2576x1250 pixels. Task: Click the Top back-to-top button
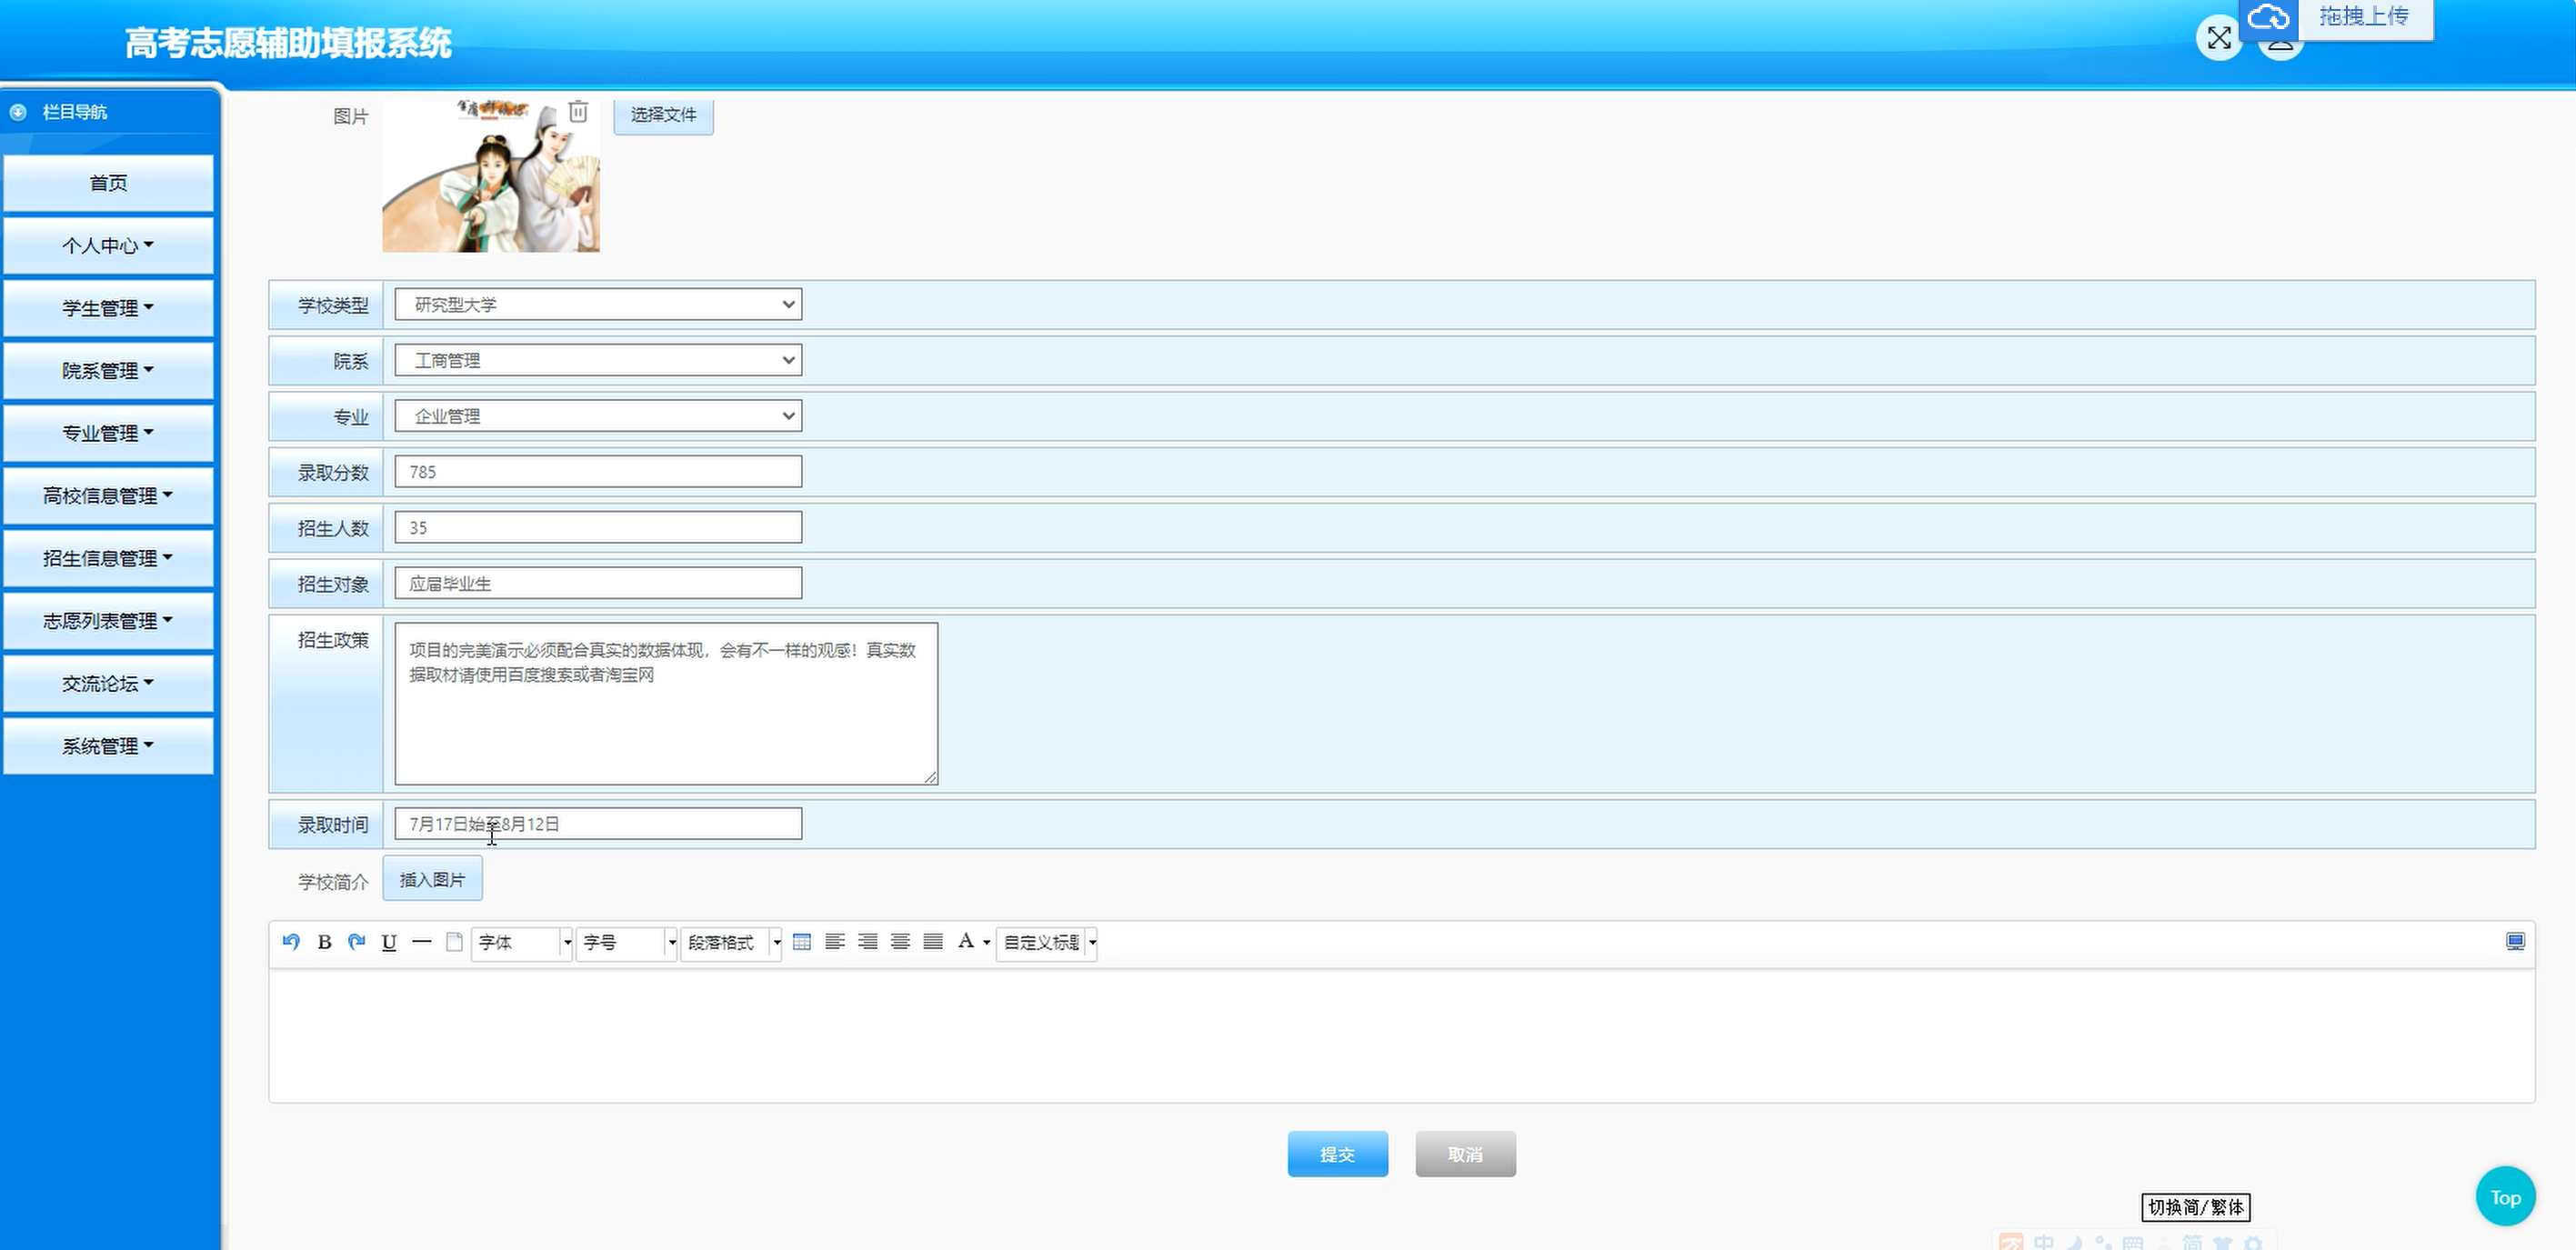coord(2505,1197)
